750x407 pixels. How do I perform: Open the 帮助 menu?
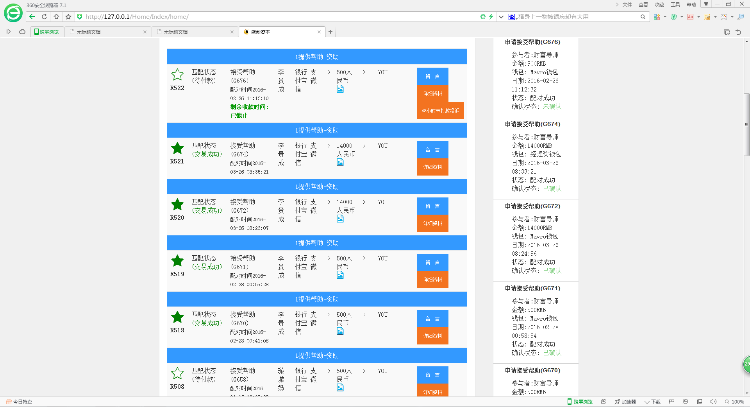click(691, 4)
